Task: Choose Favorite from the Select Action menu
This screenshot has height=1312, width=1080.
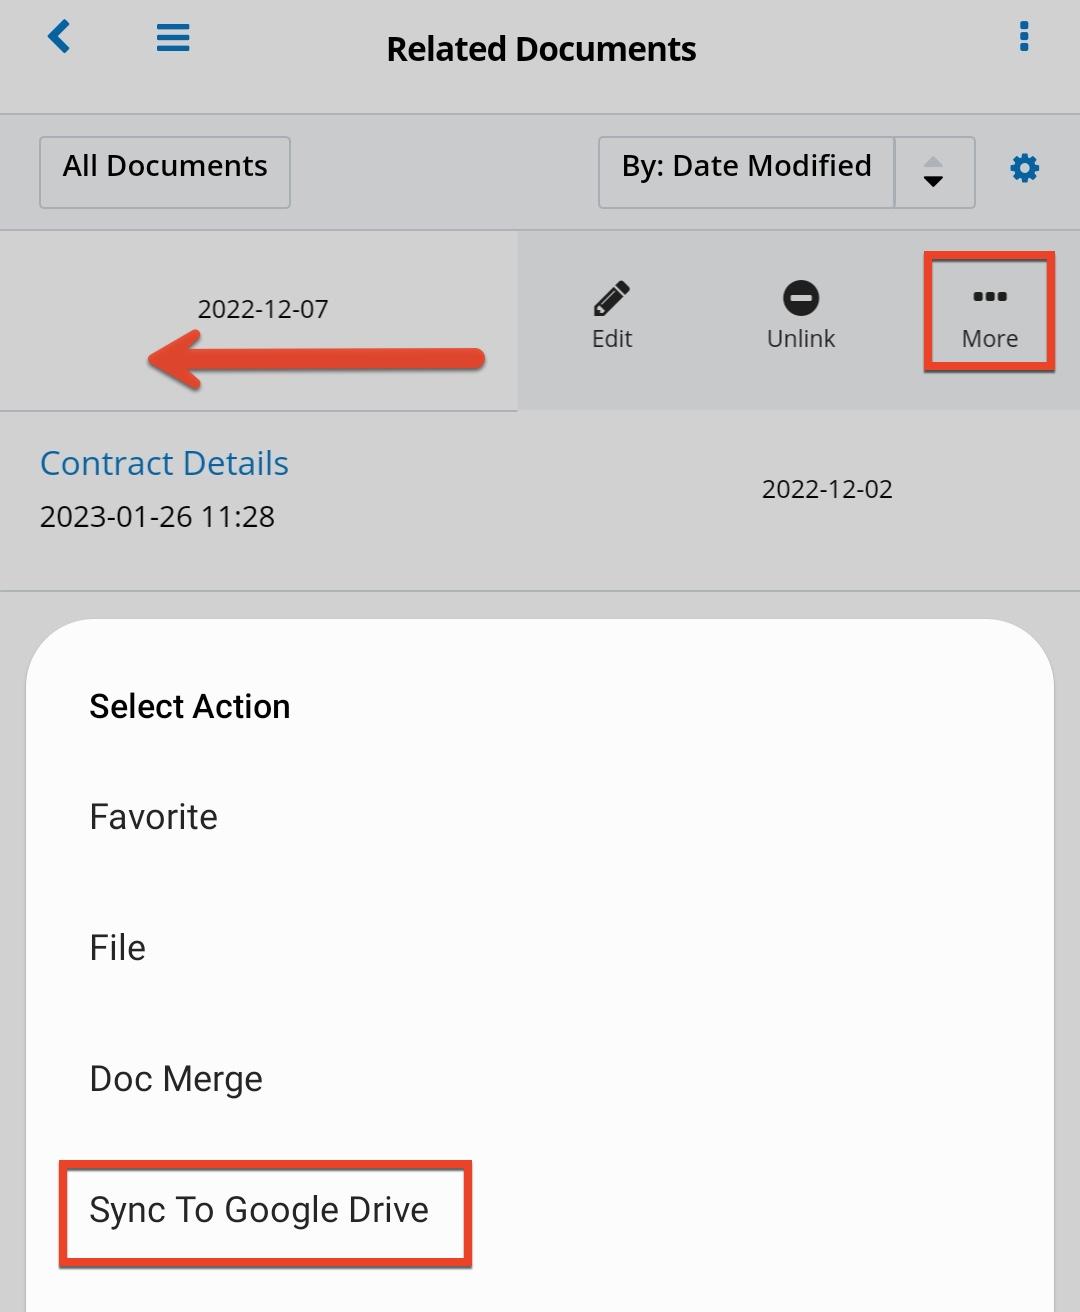Action: click(154, 817)
